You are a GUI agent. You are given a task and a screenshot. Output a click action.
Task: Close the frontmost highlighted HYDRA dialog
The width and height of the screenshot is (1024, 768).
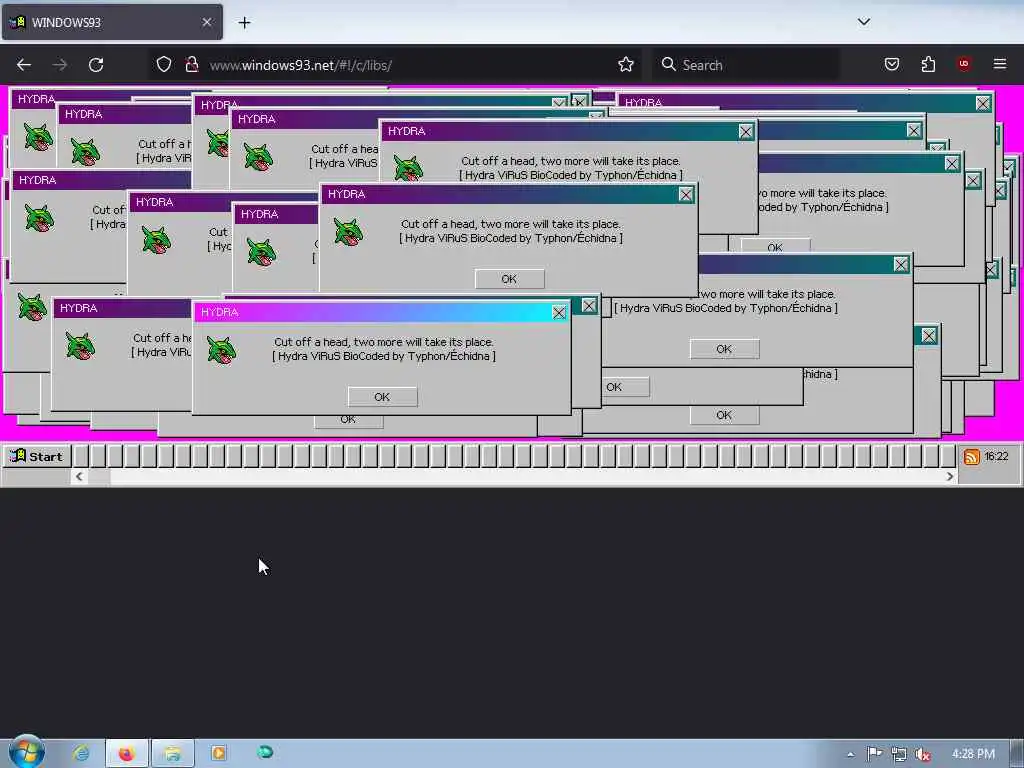559,312
